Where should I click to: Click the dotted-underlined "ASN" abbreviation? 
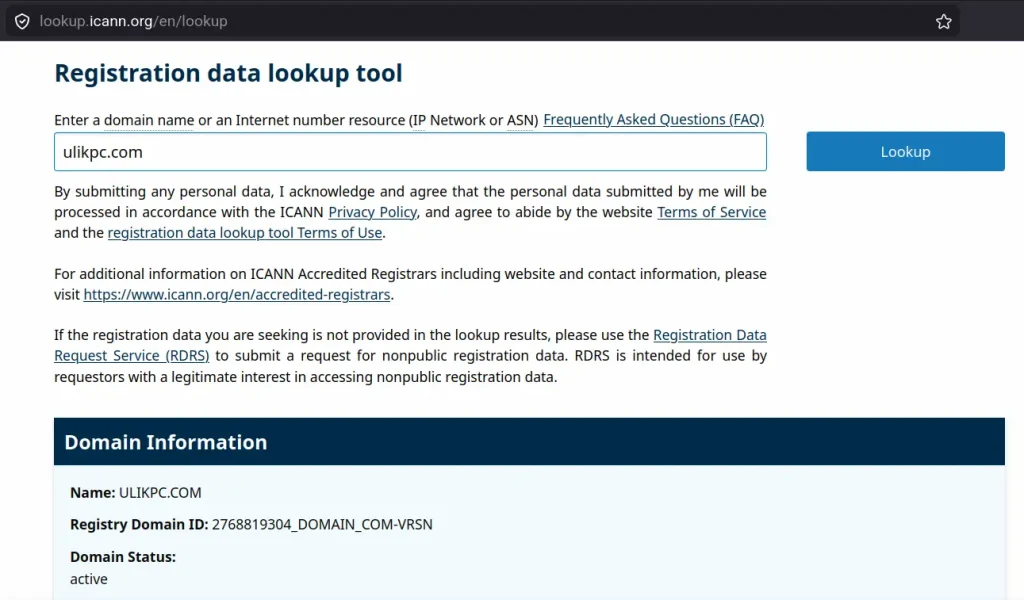pos(520,120)
